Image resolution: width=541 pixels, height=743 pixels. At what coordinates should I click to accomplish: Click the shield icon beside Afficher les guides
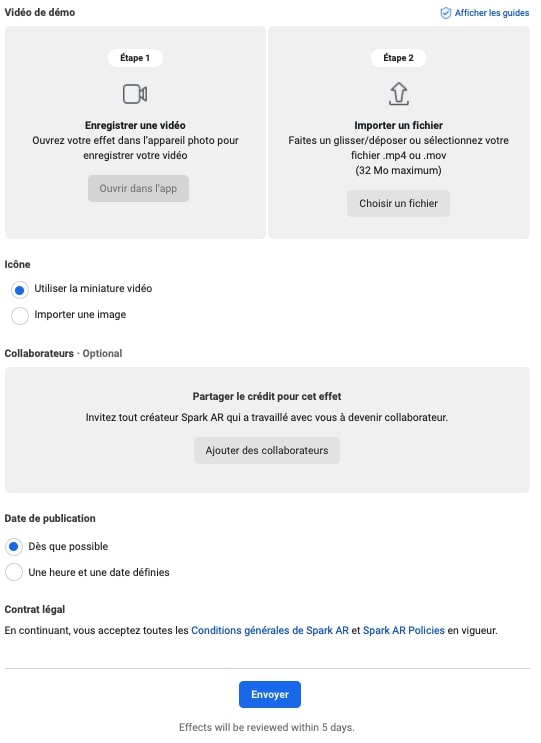click(x=445, y=13)
